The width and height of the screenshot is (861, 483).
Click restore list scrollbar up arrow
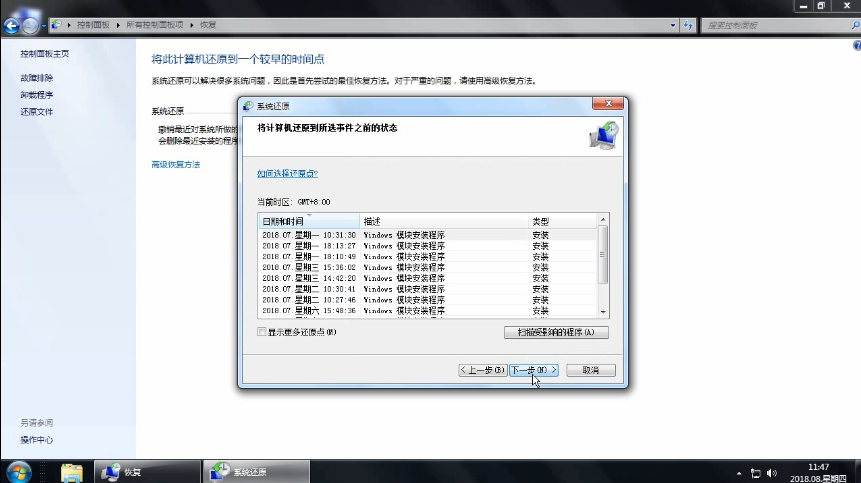pyautogui.click(x=603, y=220)
